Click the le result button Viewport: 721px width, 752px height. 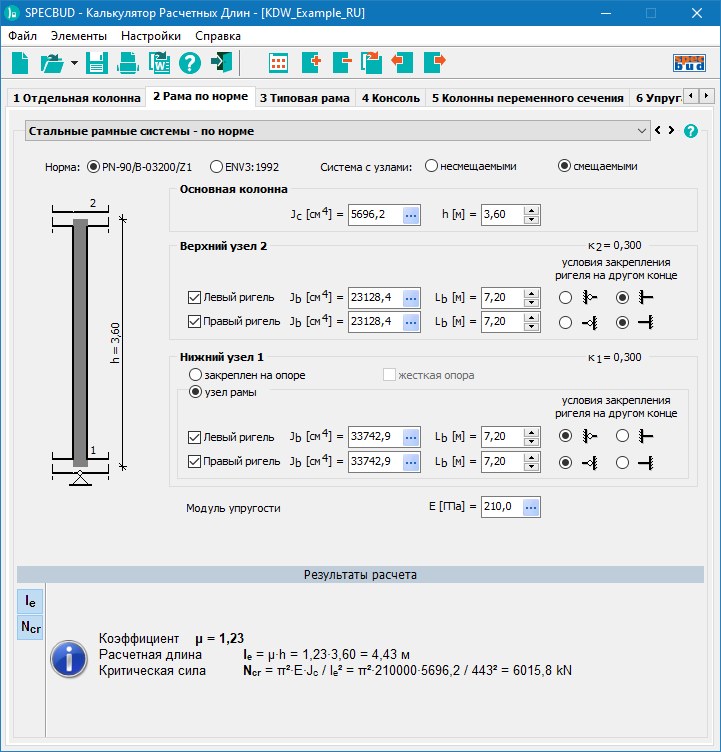(x=30, y=601)
